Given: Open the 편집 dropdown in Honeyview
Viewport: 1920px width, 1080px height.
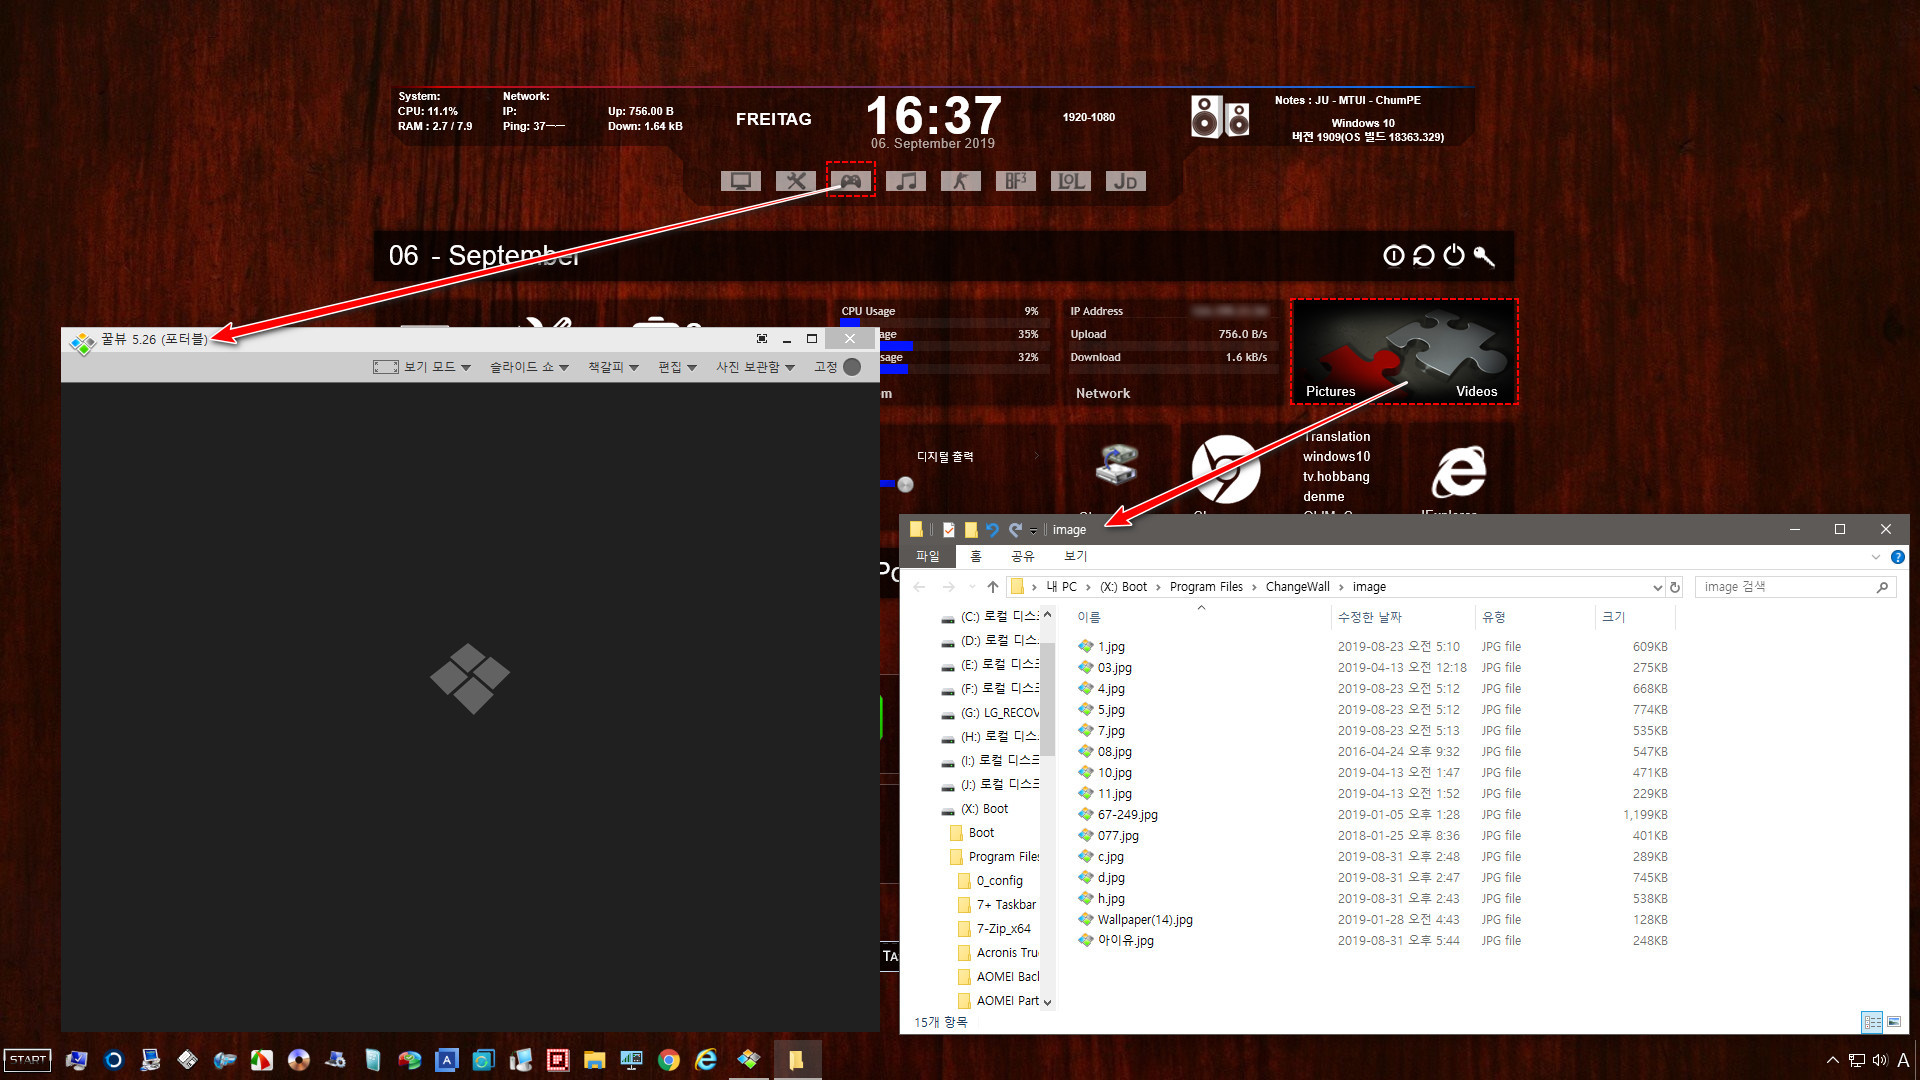Looking at the screenshot, I should pos(677,367).
